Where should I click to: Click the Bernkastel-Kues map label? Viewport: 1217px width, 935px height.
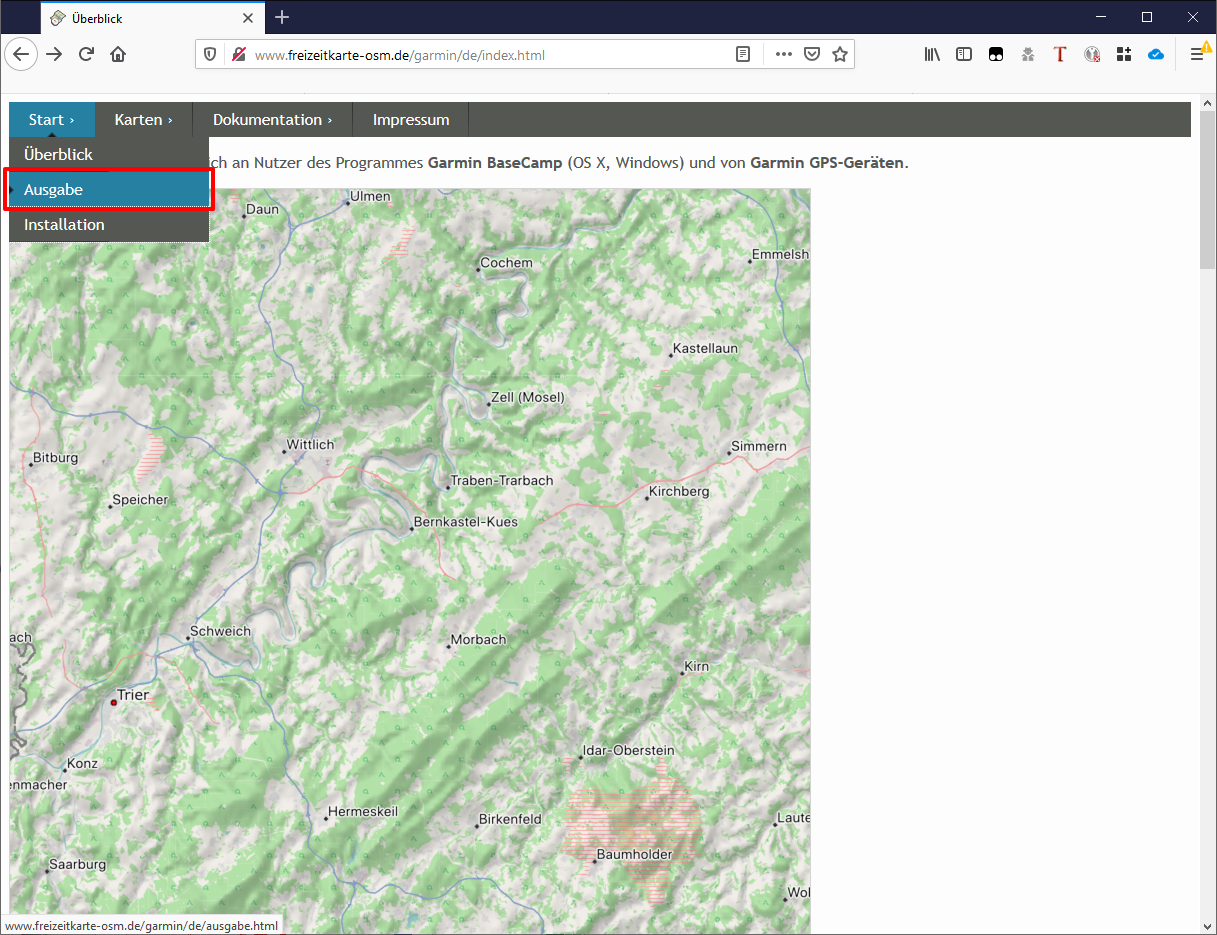point(465,522)
